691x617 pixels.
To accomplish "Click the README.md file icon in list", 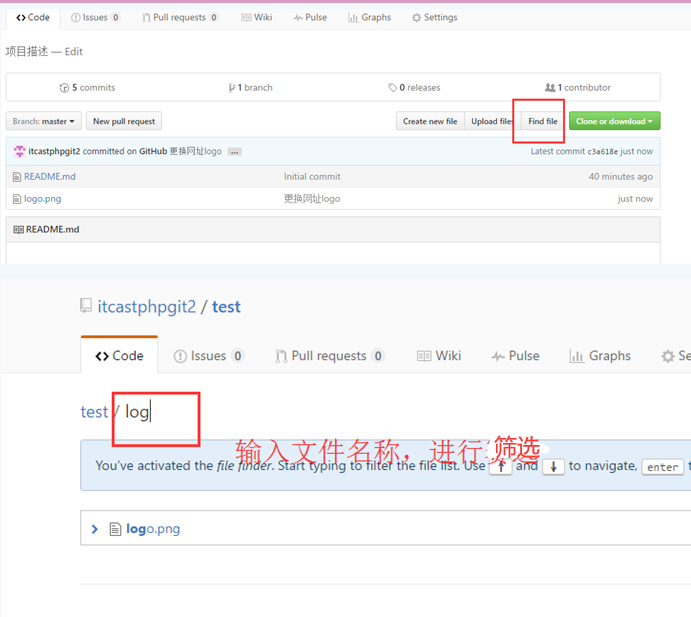I will pyautogui.click(x=17, y=177).
